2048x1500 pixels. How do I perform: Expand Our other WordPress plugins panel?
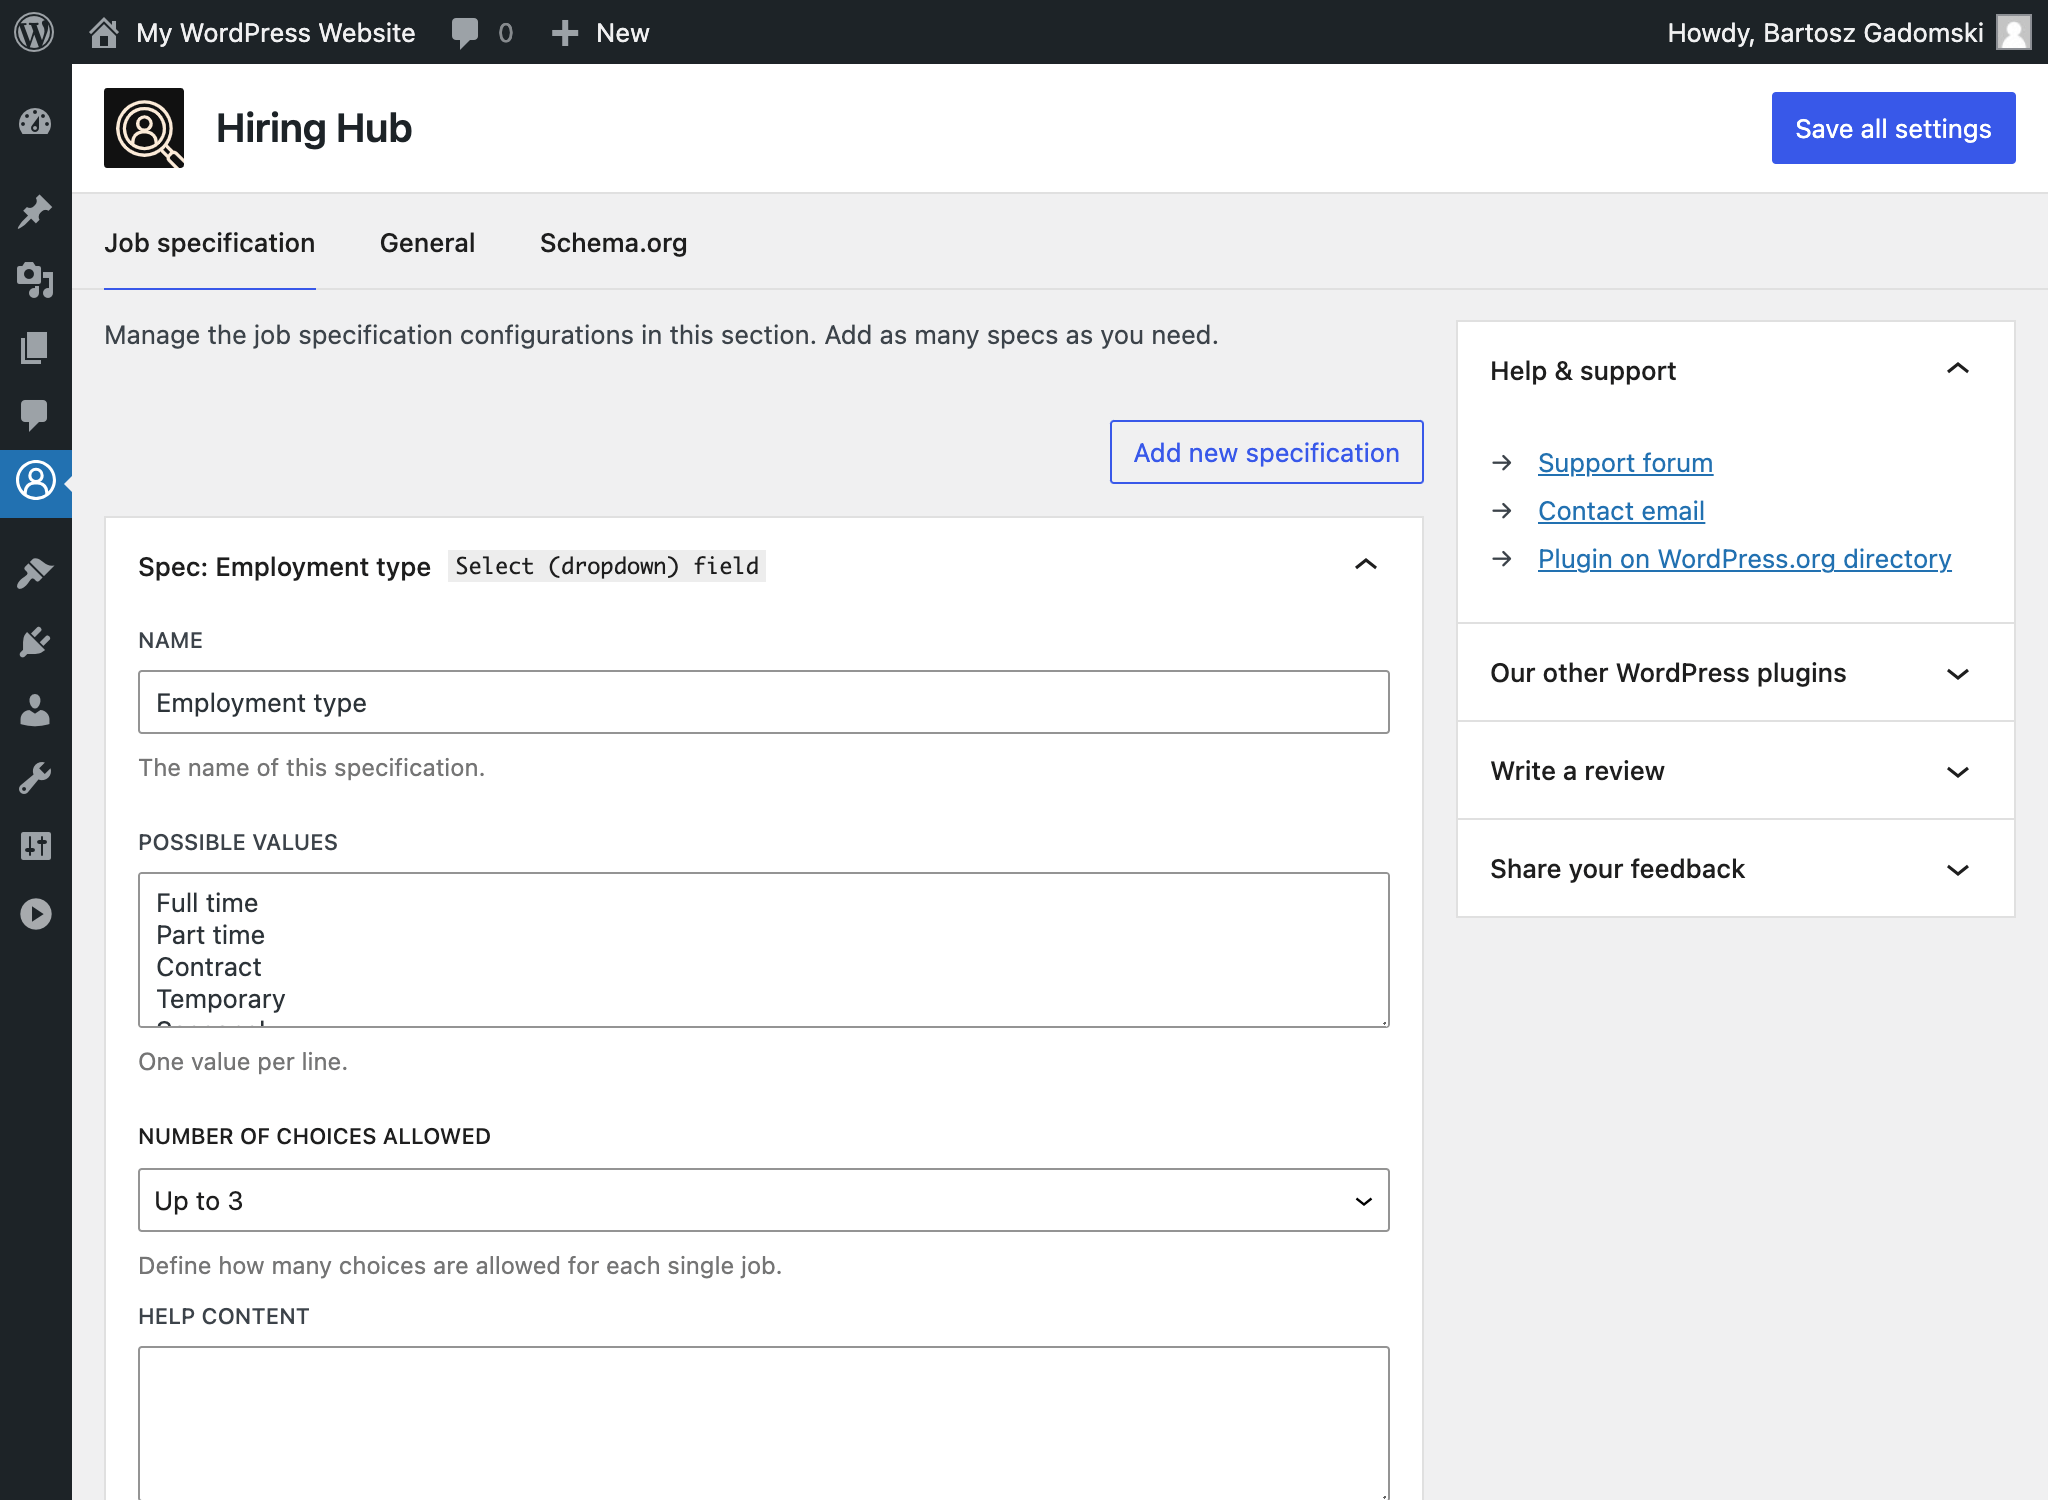click(x=1958, y=674)
